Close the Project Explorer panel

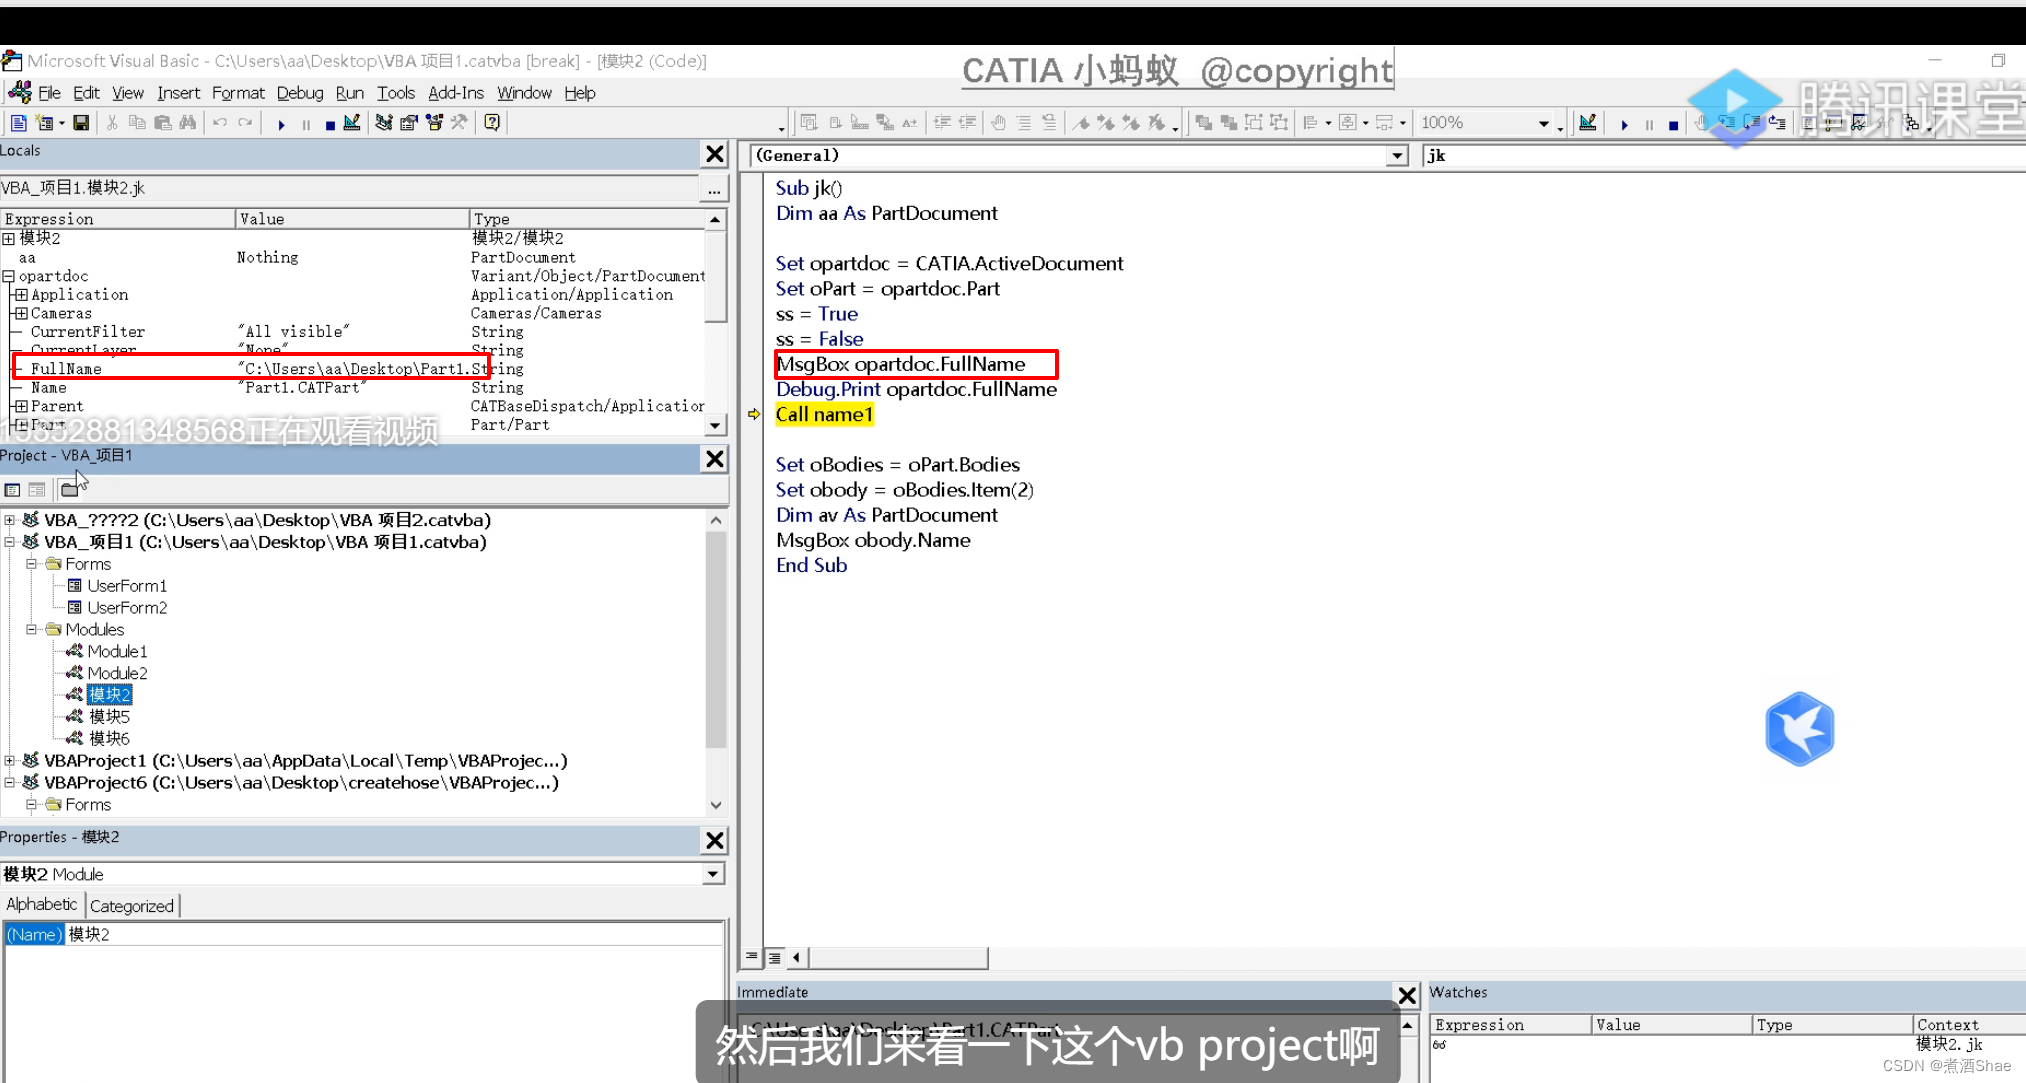coord(715,459)
